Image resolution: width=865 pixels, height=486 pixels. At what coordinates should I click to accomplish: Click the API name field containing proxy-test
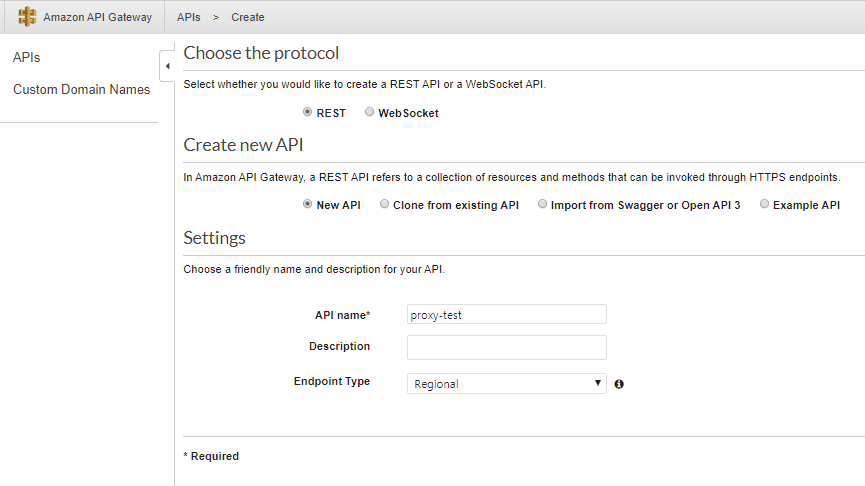506,314
